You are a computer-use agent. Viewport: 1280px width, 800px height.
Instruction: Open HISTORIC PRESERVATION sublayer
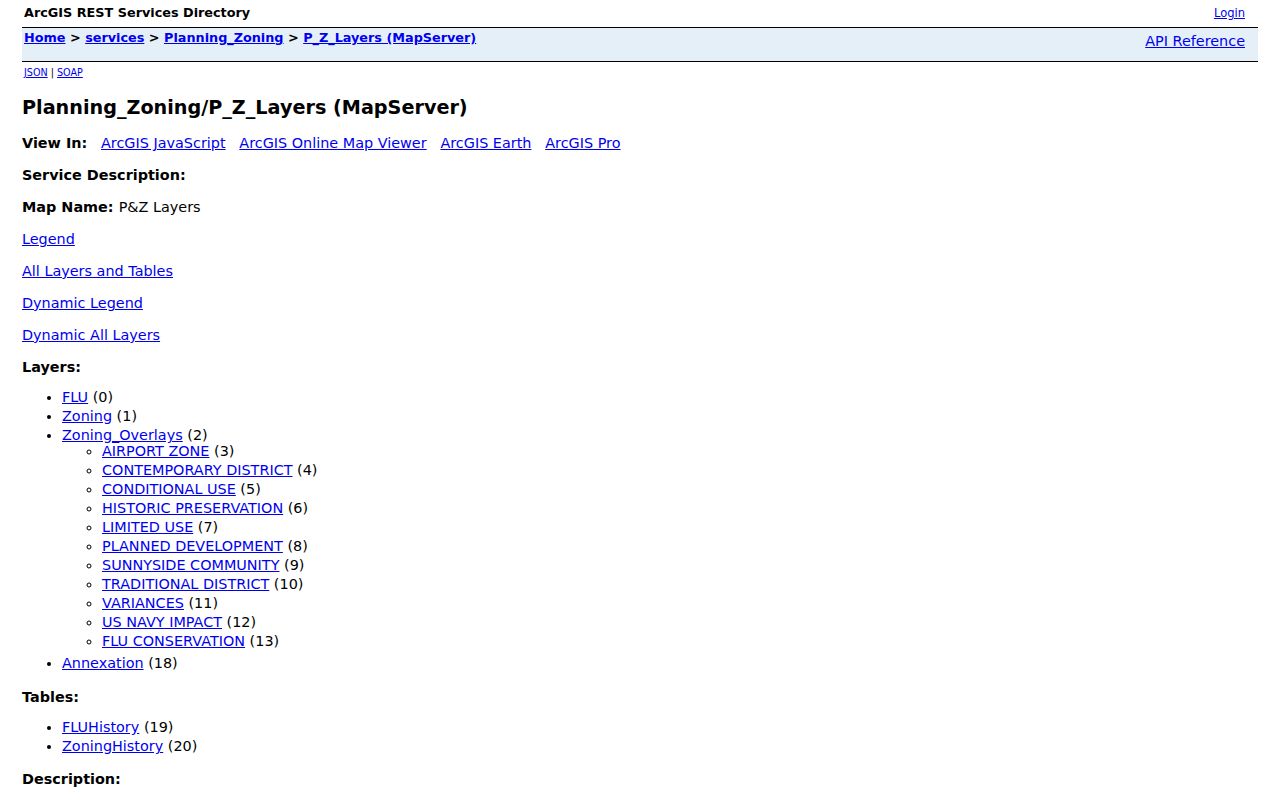click(192, 508)
